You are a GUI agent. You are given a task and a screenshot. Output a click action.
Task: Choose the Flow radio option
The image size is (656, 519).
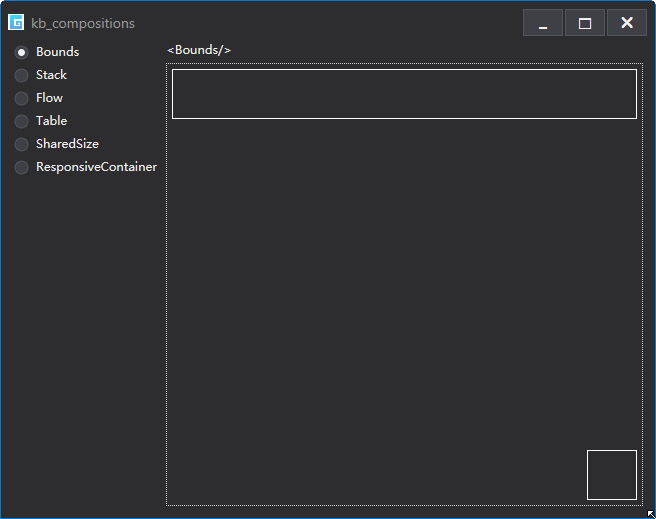coord(21,98)
